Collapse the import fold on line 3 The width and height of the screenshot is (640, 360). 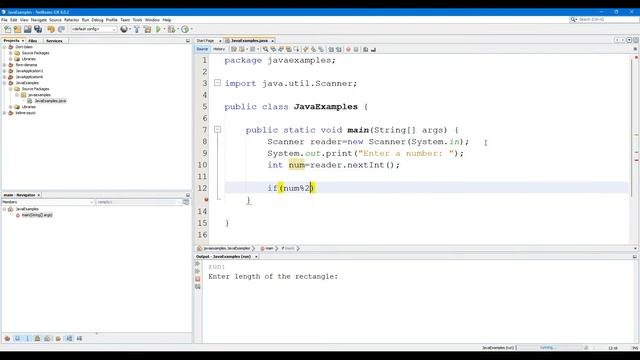tap(218, 83)
